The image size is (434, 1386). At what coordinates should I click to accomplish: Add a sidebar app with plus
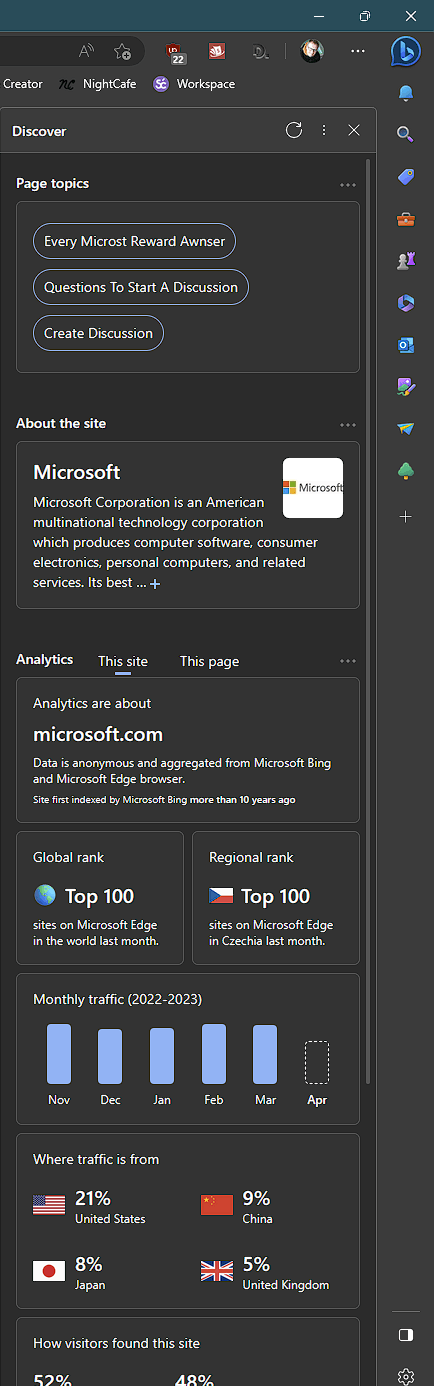(405, 516)
